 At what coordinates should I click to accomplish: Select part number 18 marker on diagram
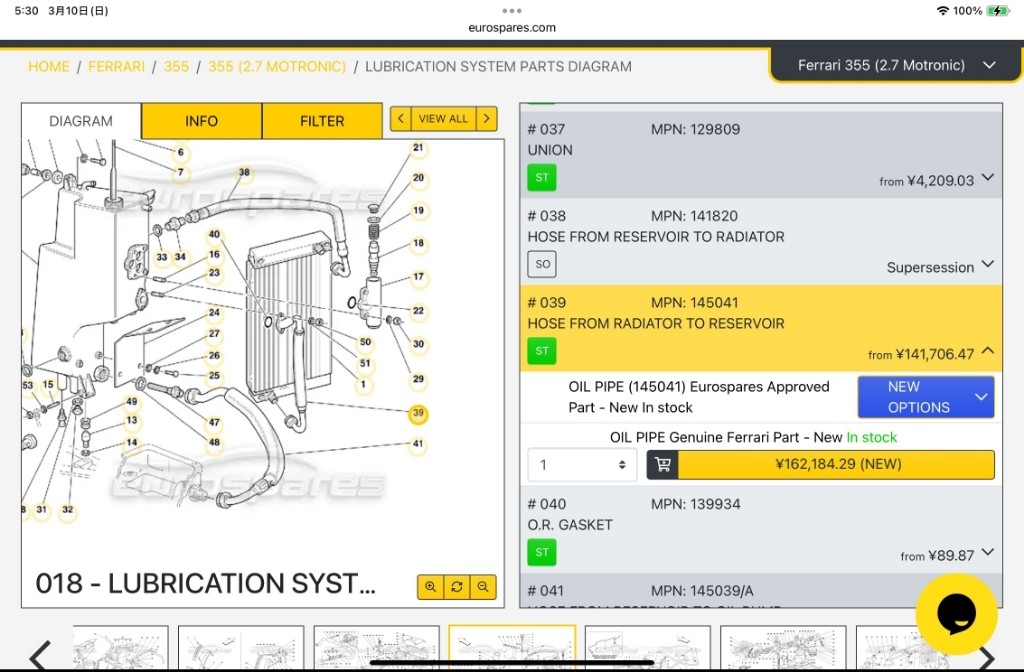(418, 243)
